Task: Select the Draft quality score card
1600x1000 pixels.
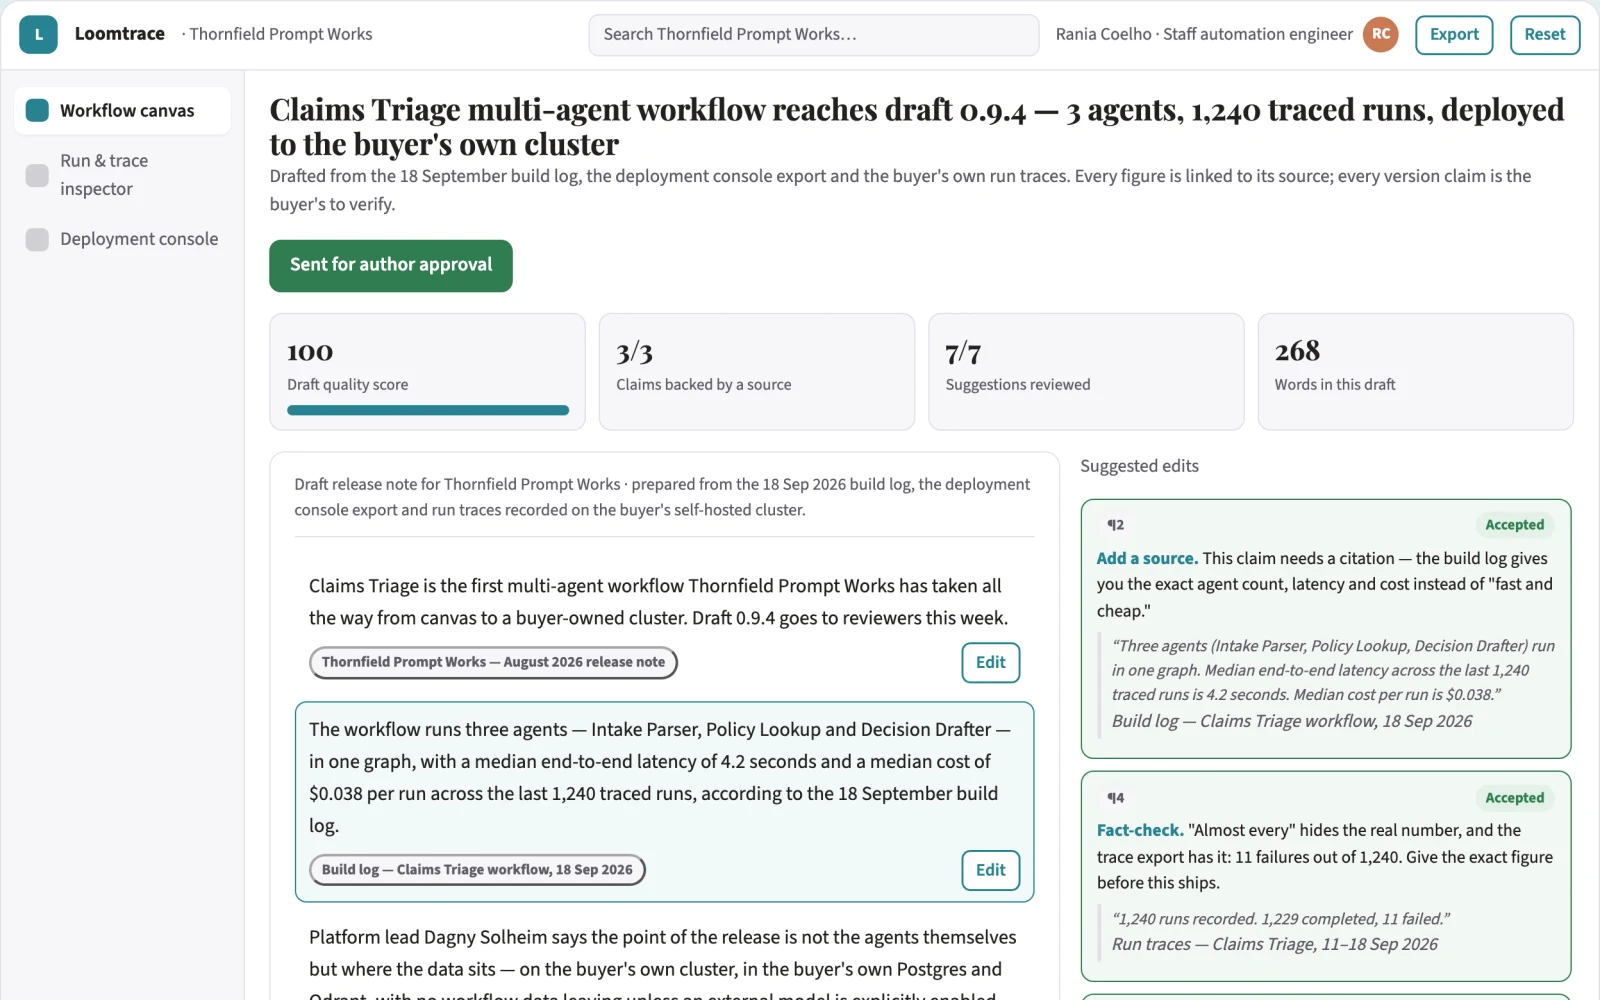Action: [x=427, y=372]
